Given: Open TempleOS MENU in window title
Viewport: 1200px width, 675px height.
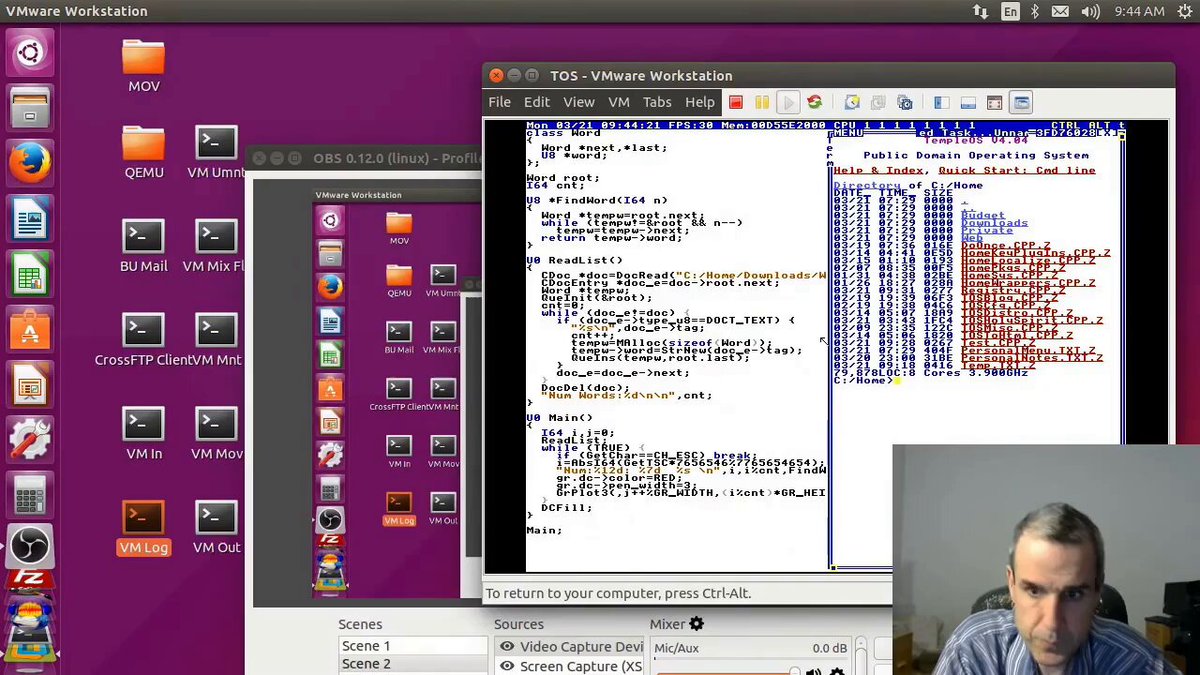Looking at the screenshot, I should 848,132.
